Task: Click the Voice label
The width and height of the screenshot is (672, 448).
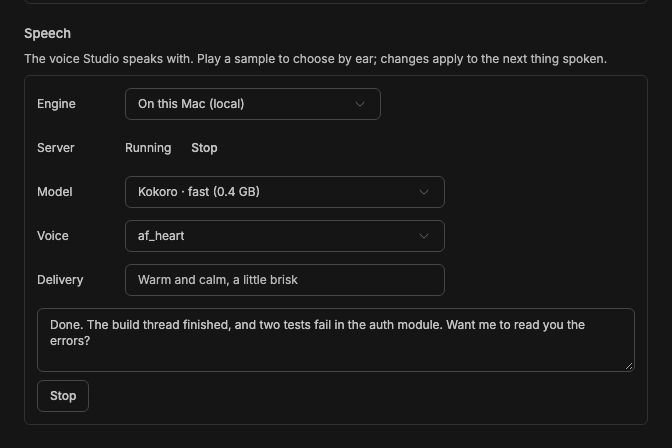Action: click(53, 236)
